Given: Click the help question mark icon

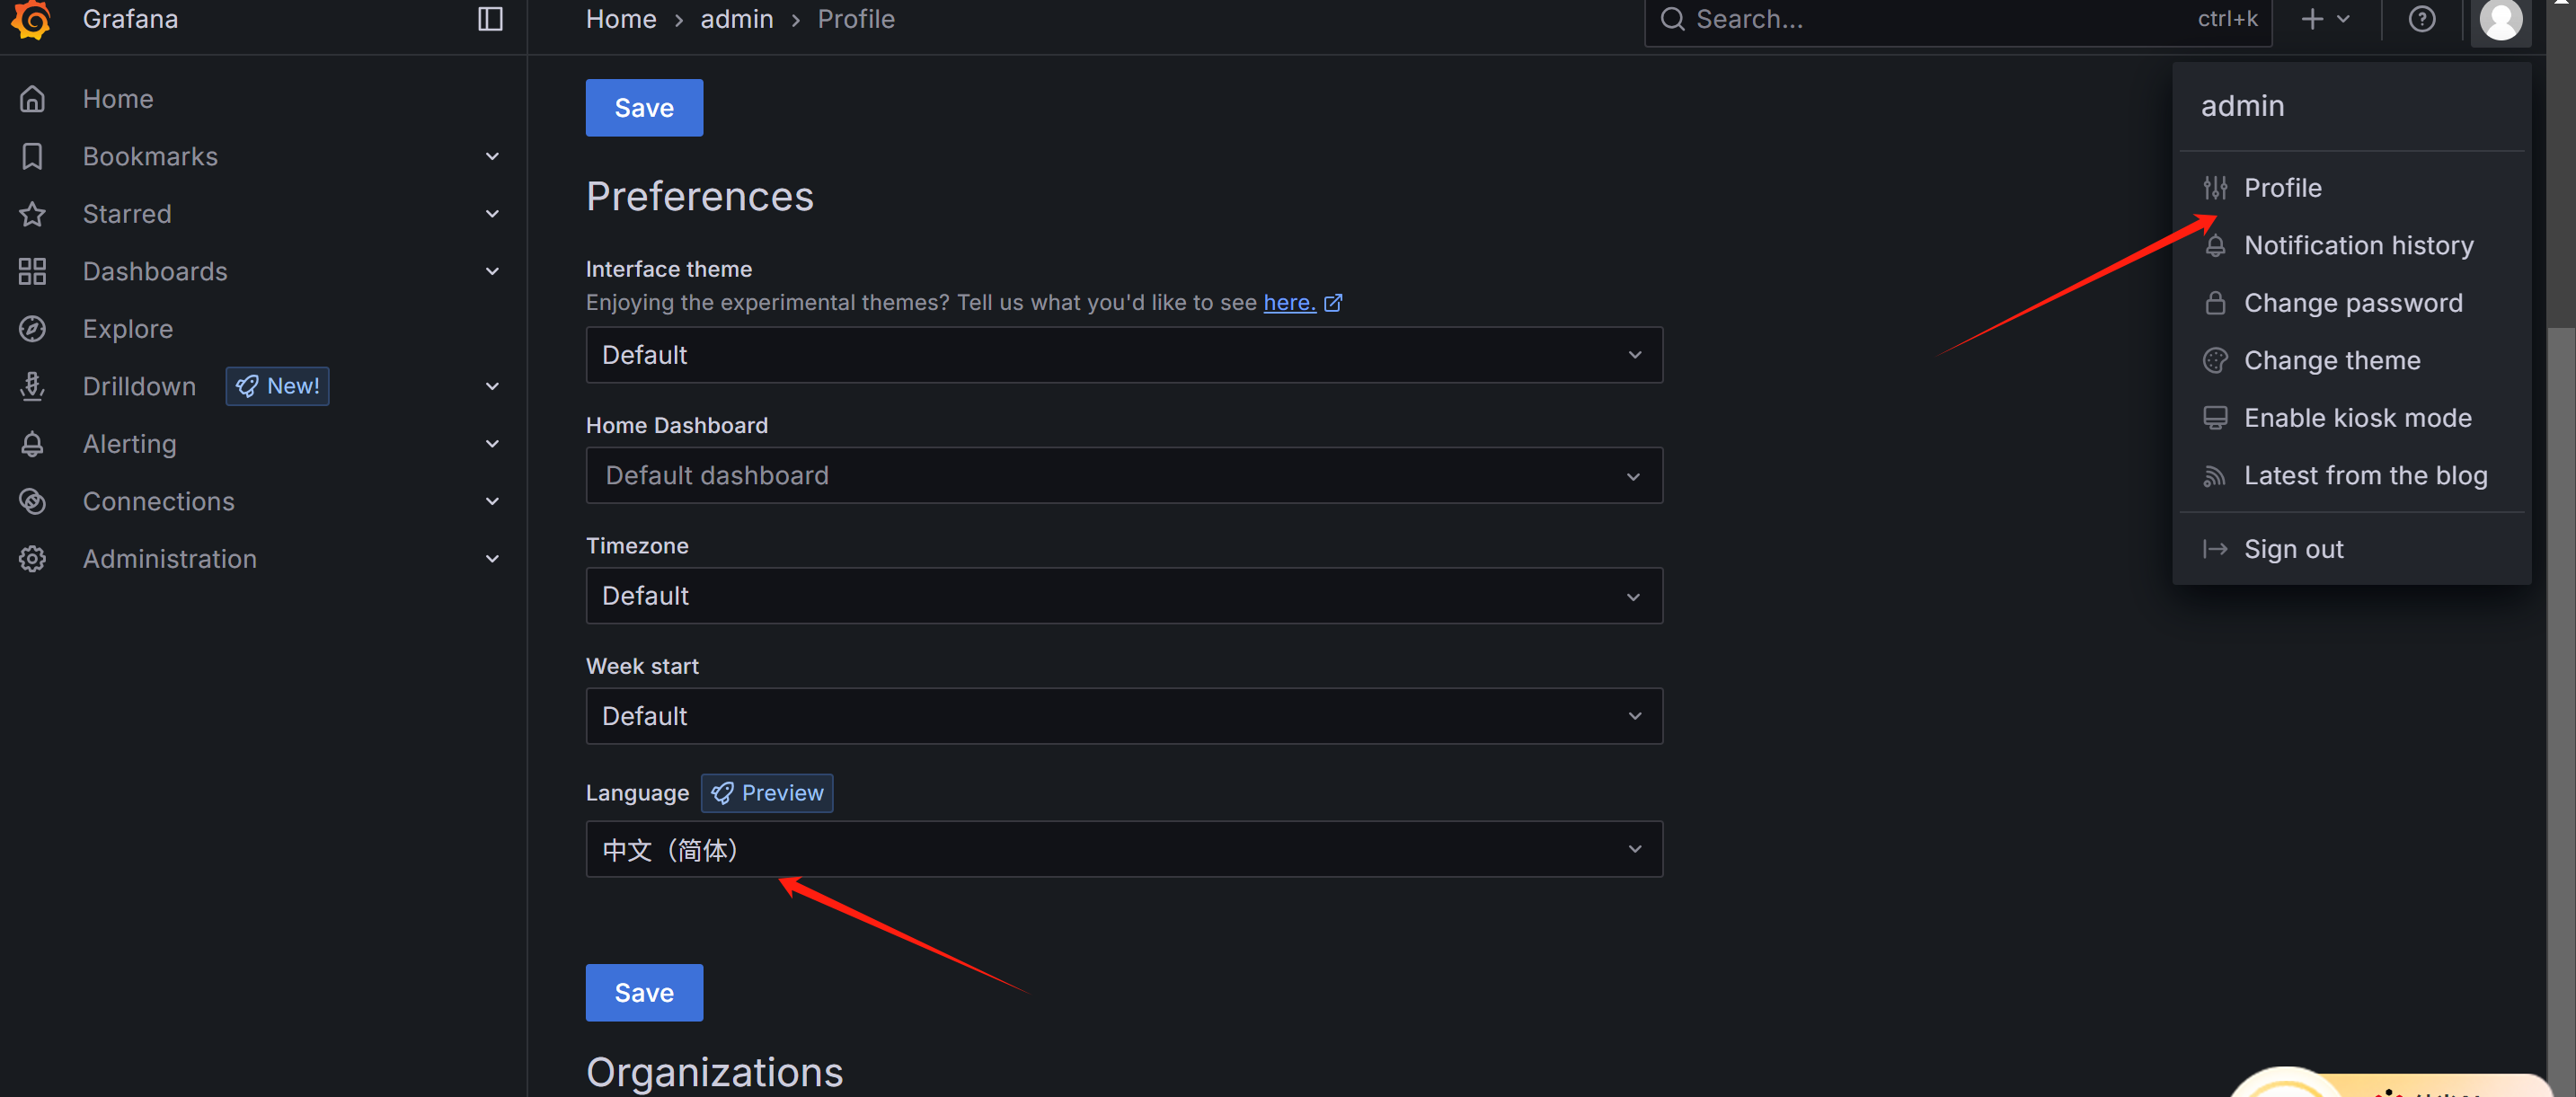Looking at the screenshot, I should click(x=2421, y=19).
